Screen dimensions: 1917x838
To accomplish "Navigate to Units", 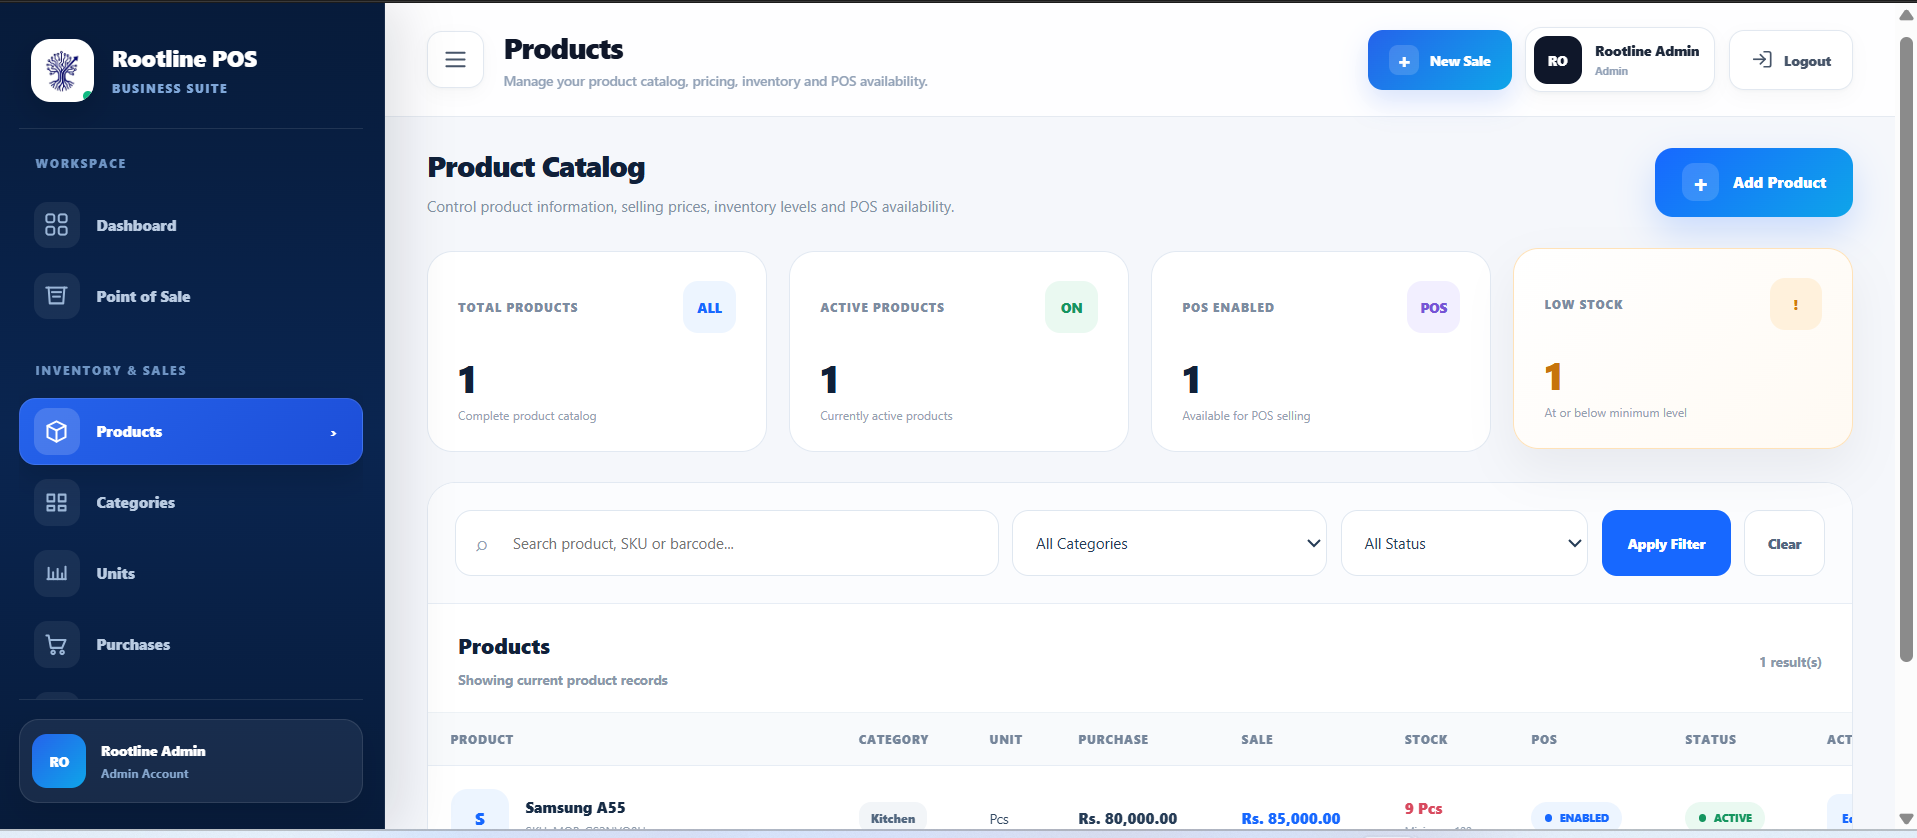I will point(190,573).
